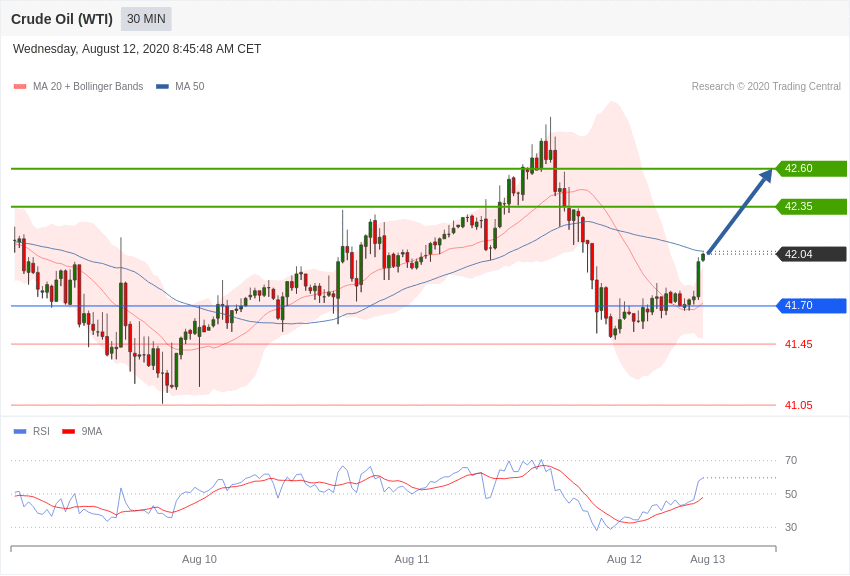This screenshot has width=850, height=576.
Task: Click the MA 20 + Bollinger Bands legend label
Action: (88, 86)
